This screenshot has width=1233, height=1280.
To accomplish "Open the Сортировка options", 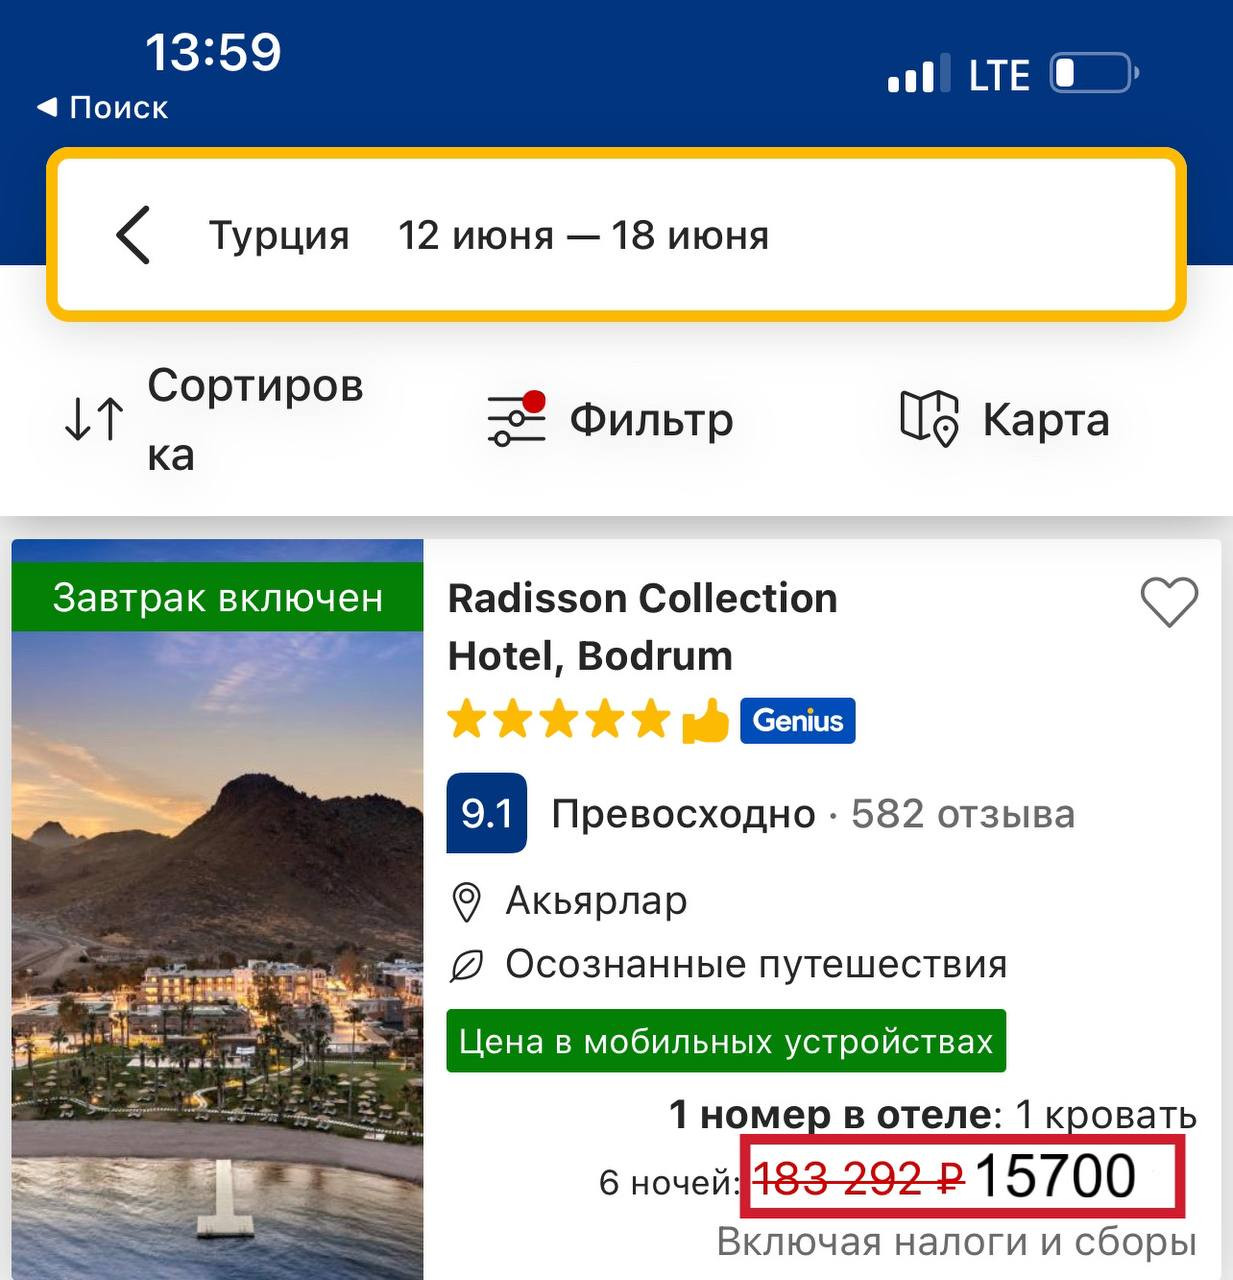I will (254, 419).
